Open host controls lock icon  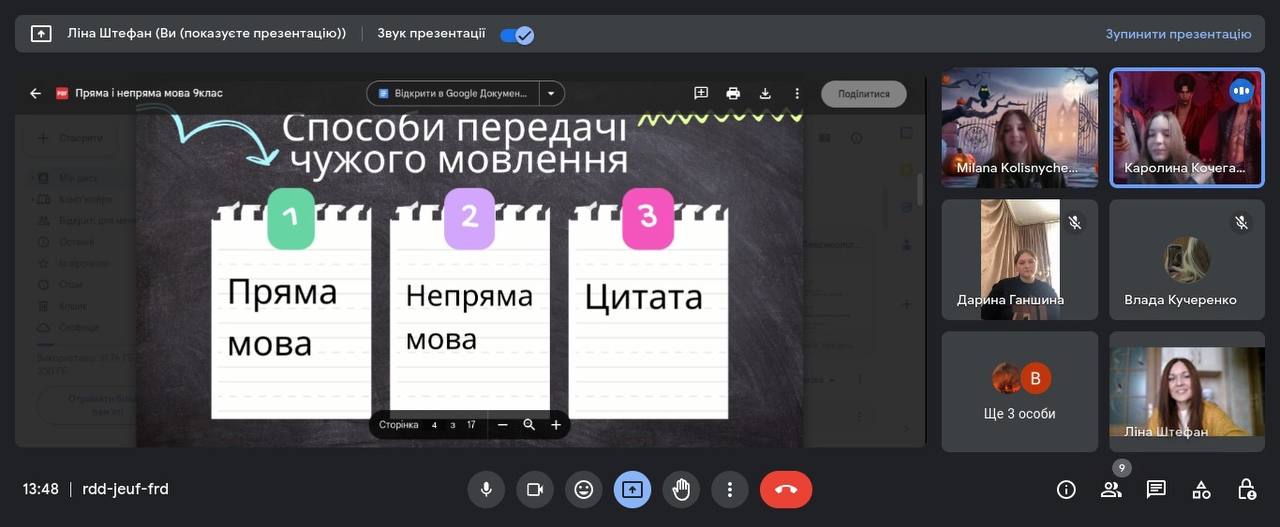pos(1246,489)
